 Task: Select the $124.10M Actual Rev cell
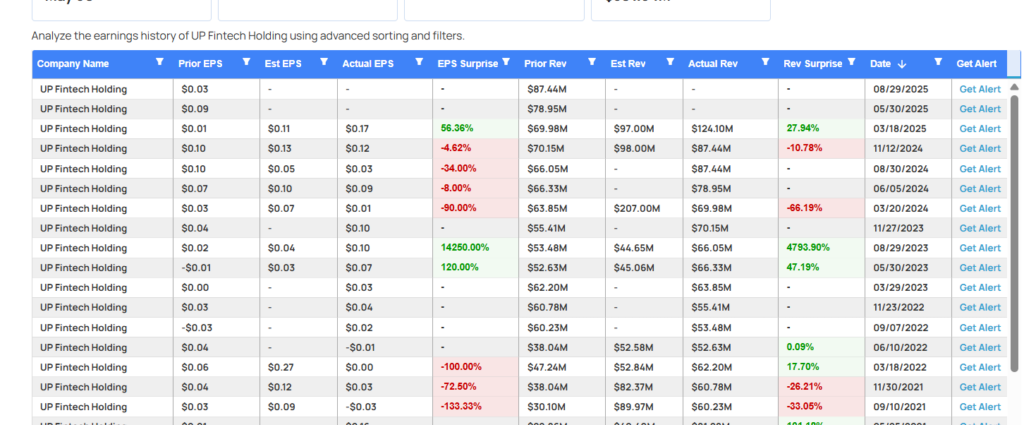click(x=731, y=129)
